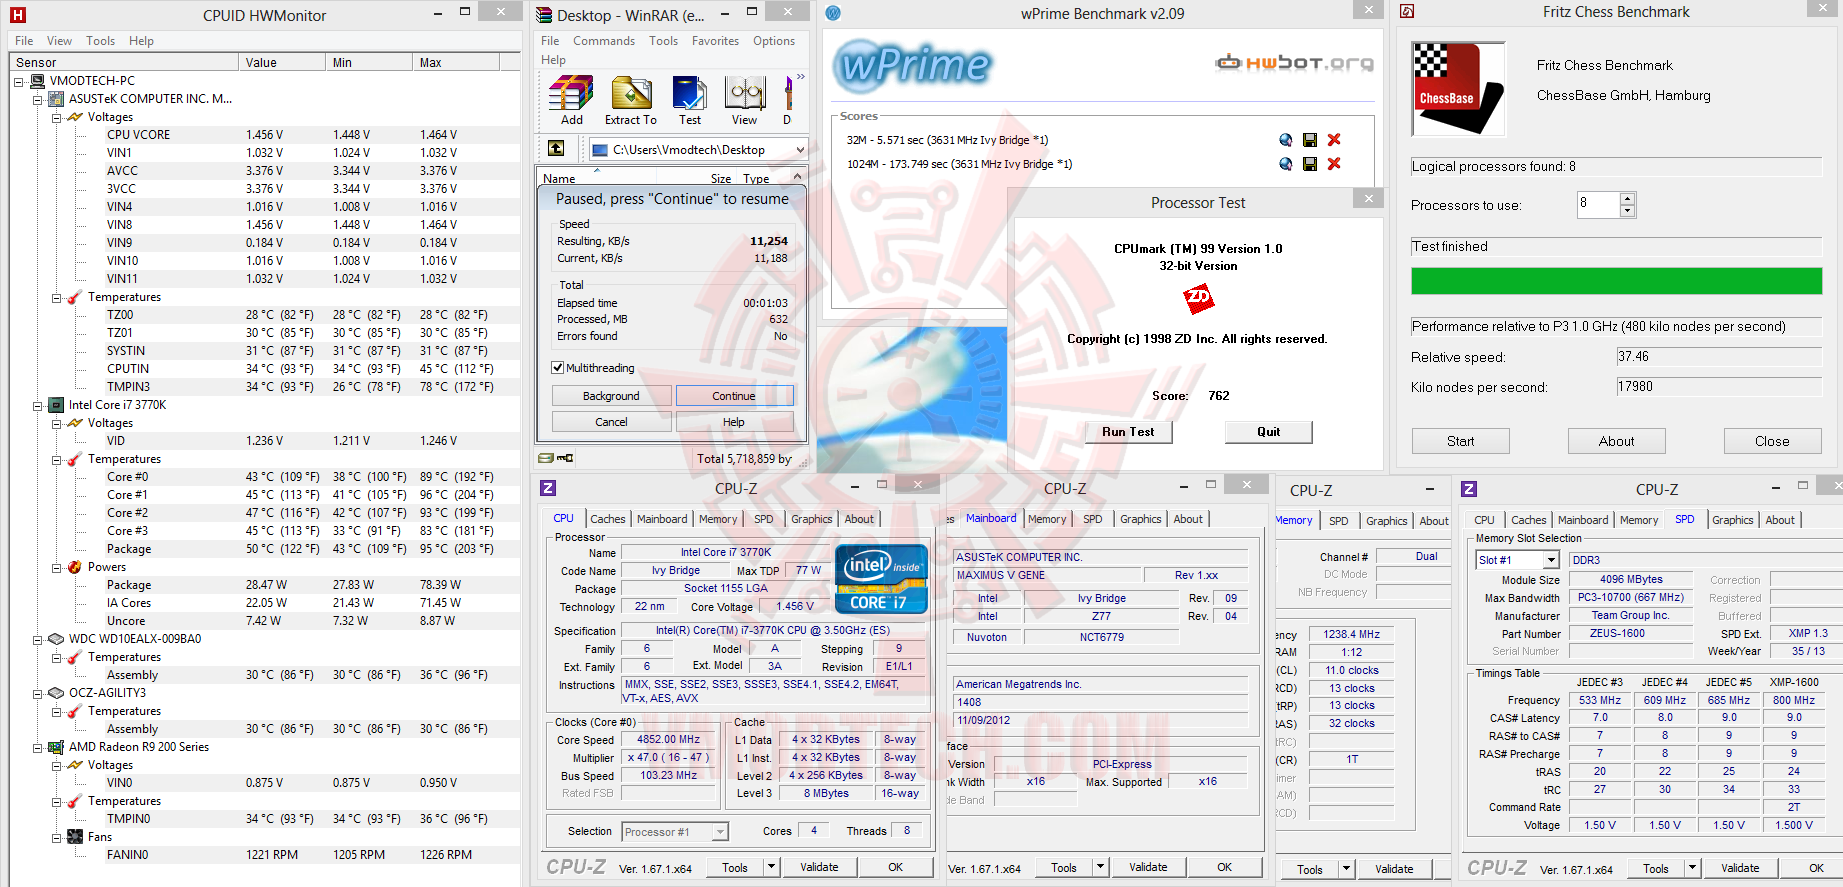
Task: Increase the Fritz processors to use value
Action: pos(1628,199)
